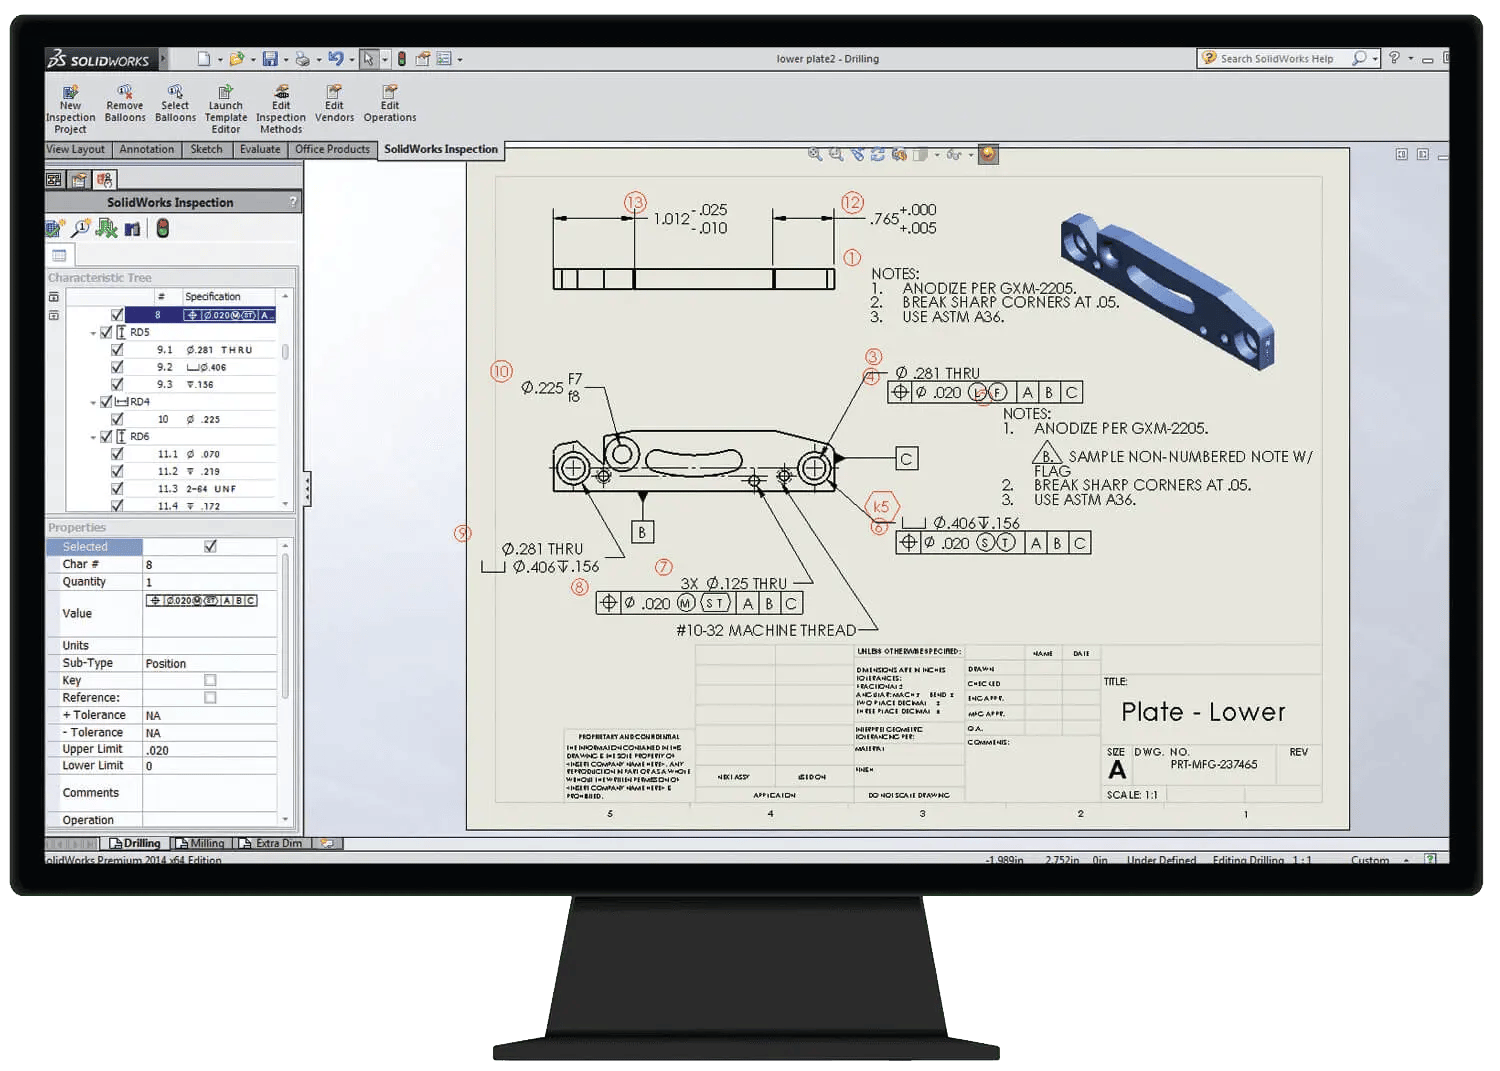Image resolution: width=1500 pixels, height=1071 pixels.
Task: Open the Extra Dim sheet tab
Action: pyautogui.click(x=271, y=843)
